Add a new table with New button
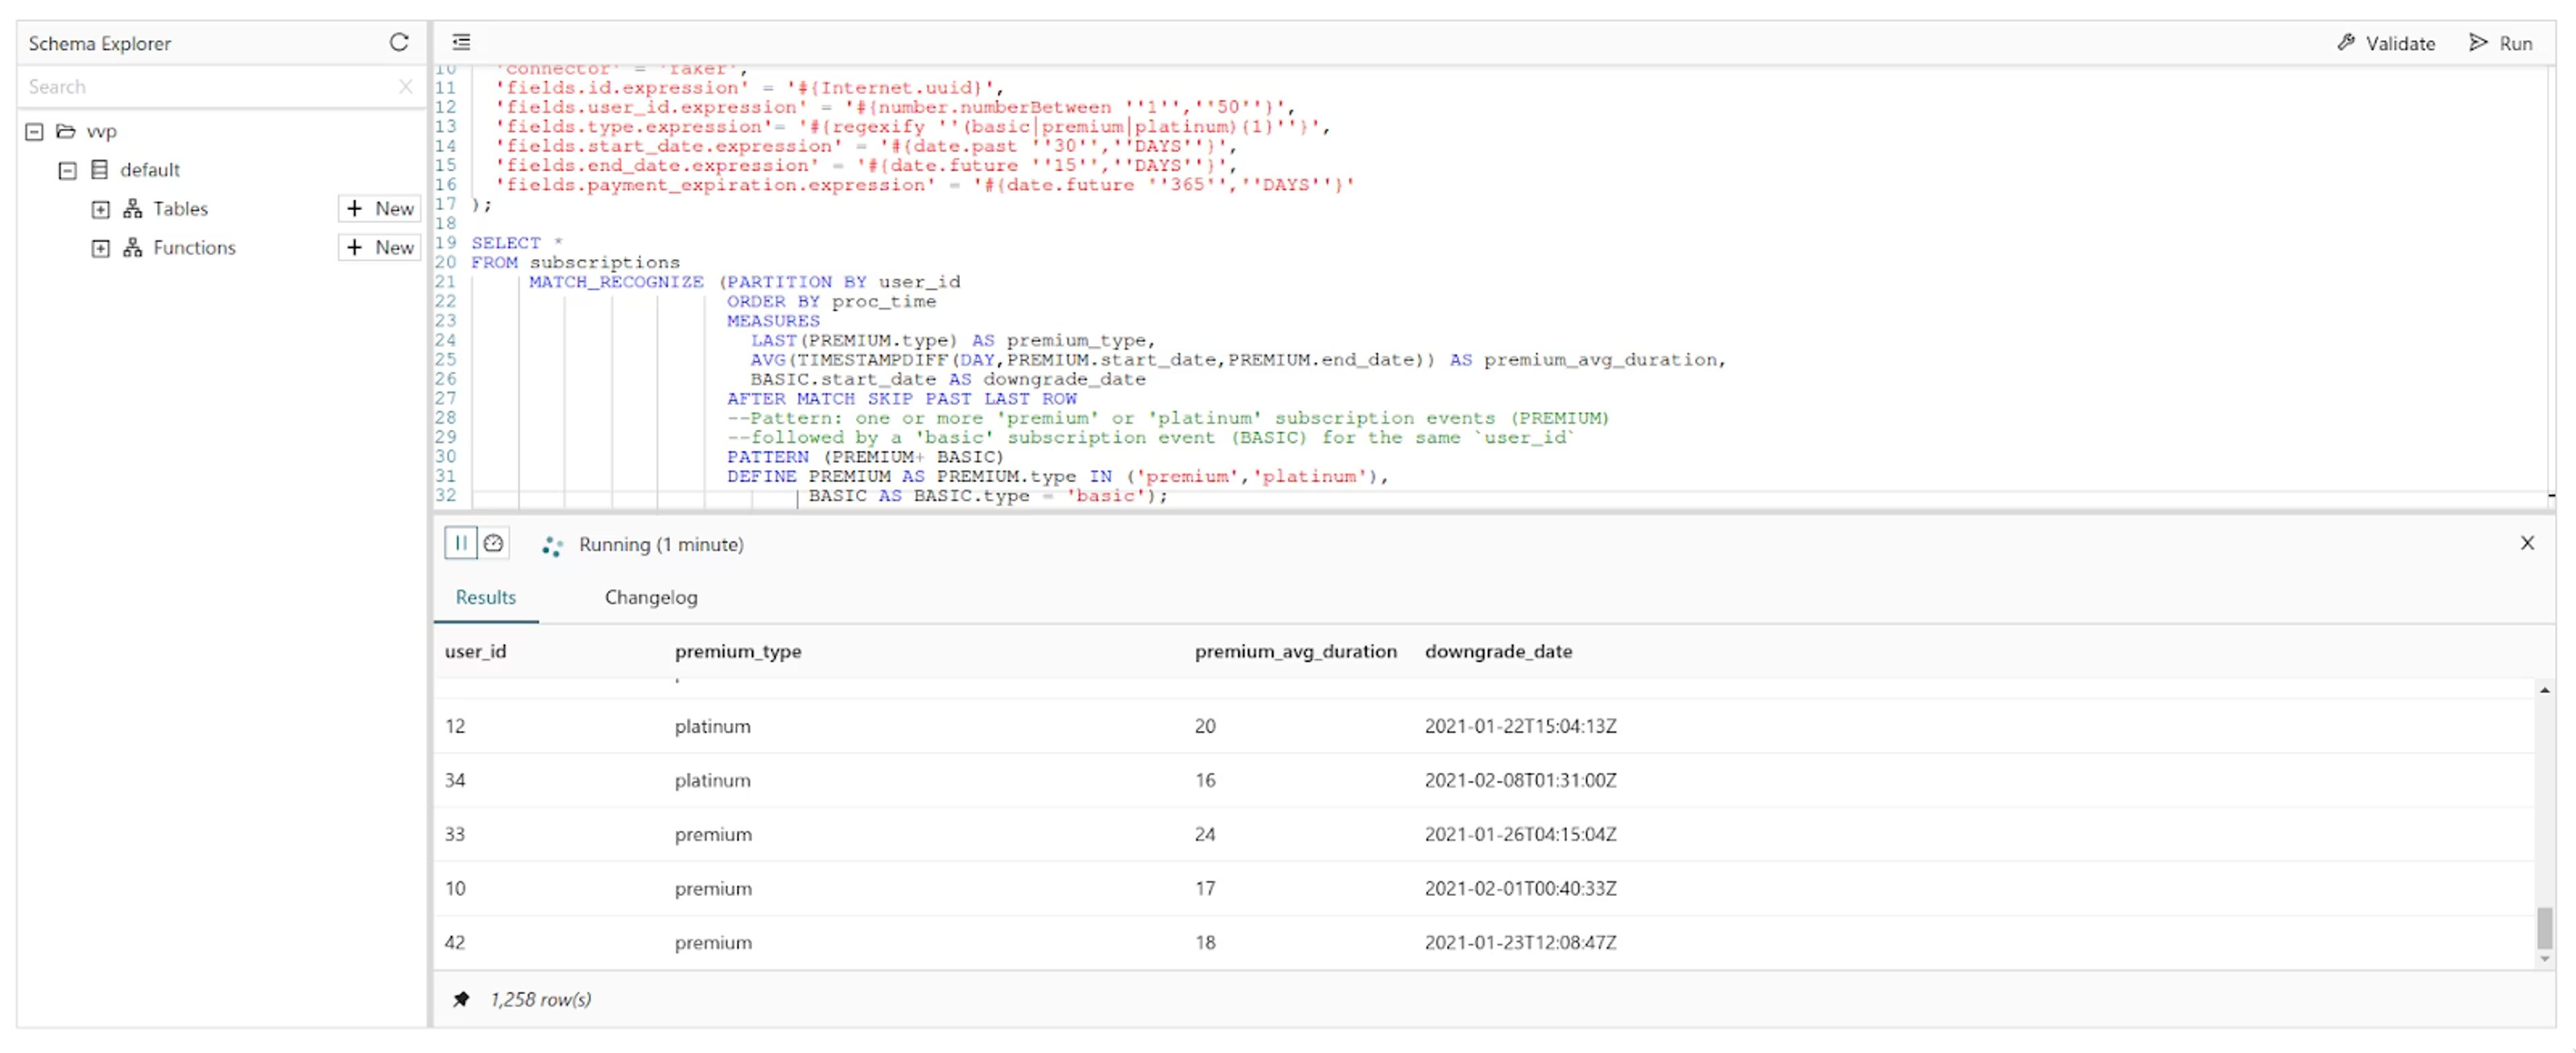This screenshot has height=1053, width=2576. pos(380,208)
